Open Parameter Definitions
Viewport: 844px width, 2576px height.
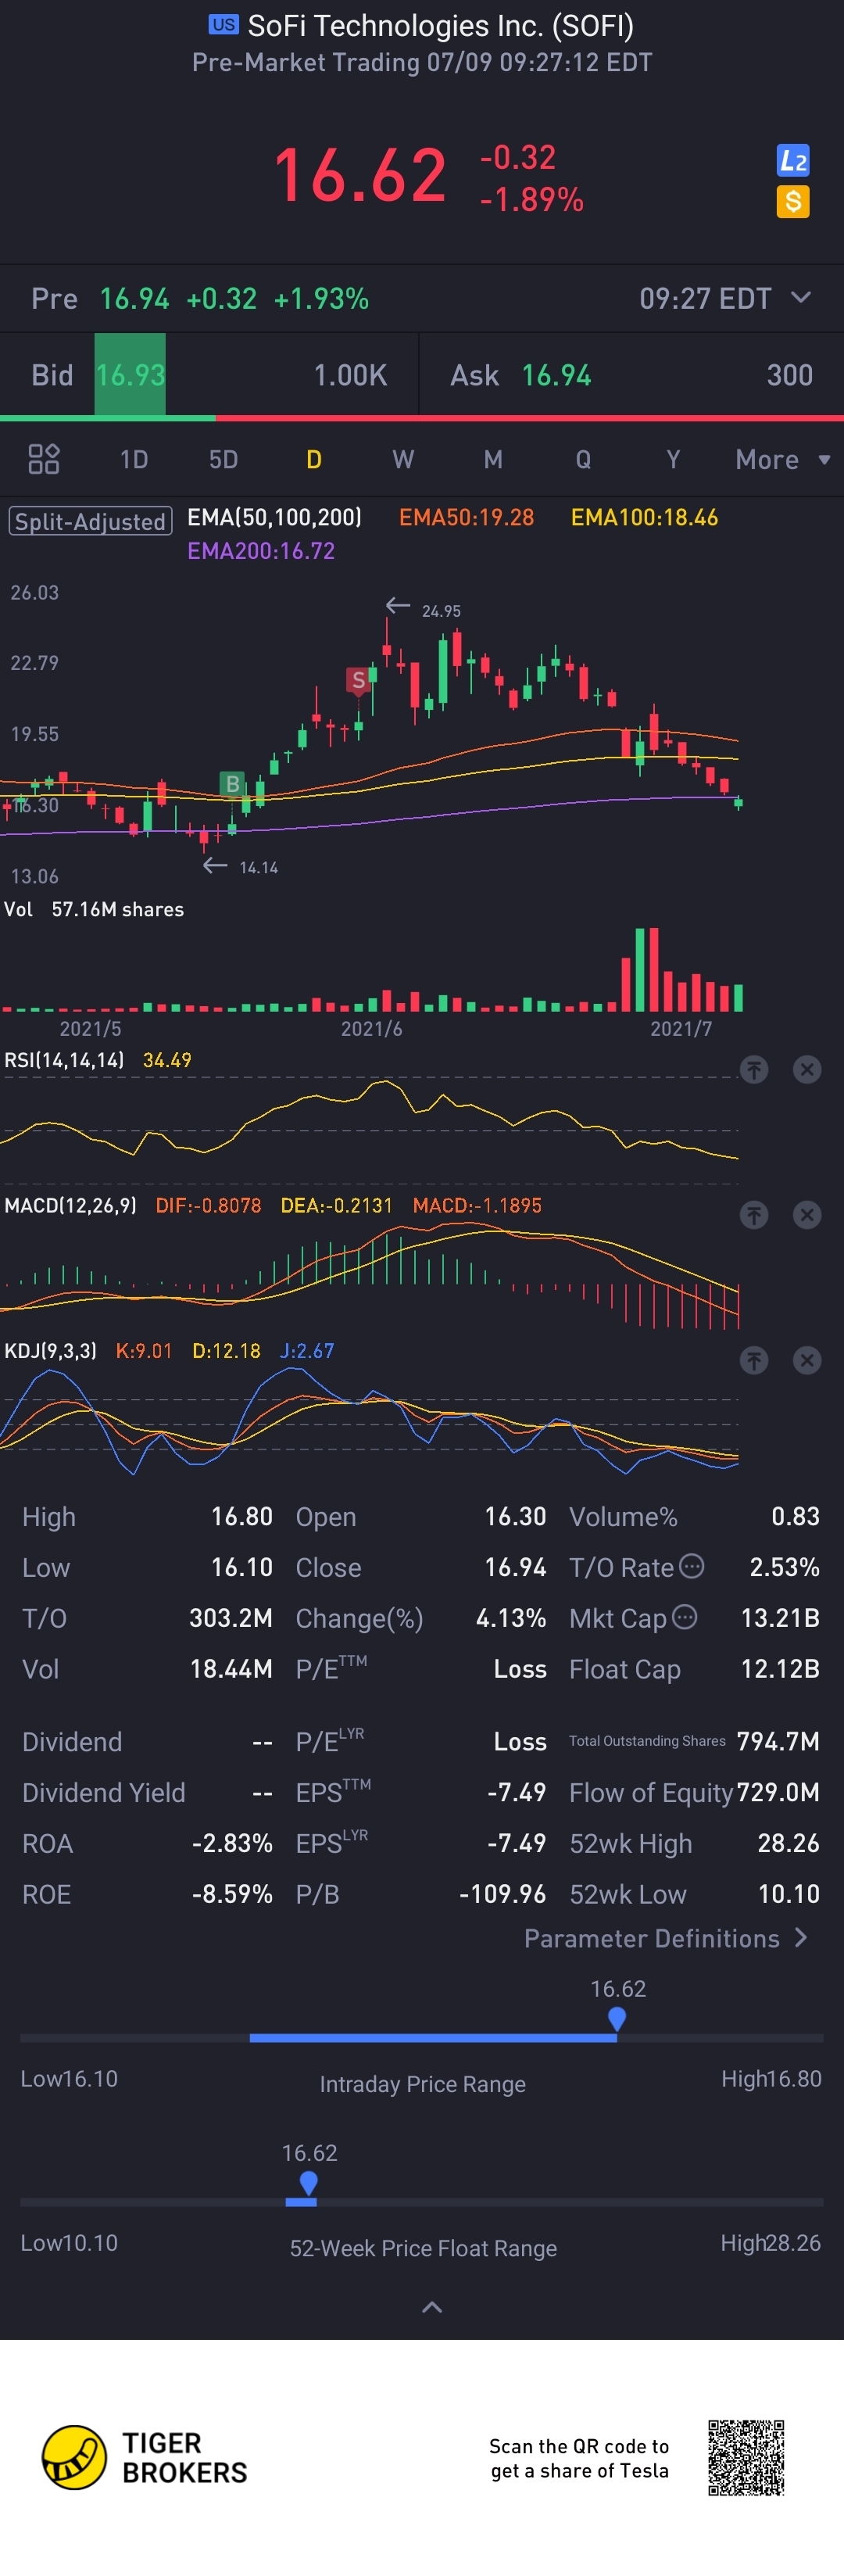665,1938
